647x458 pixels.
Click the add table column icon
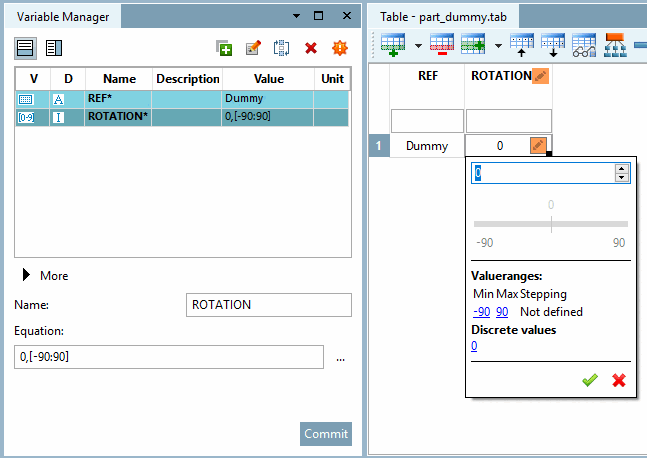472,46
